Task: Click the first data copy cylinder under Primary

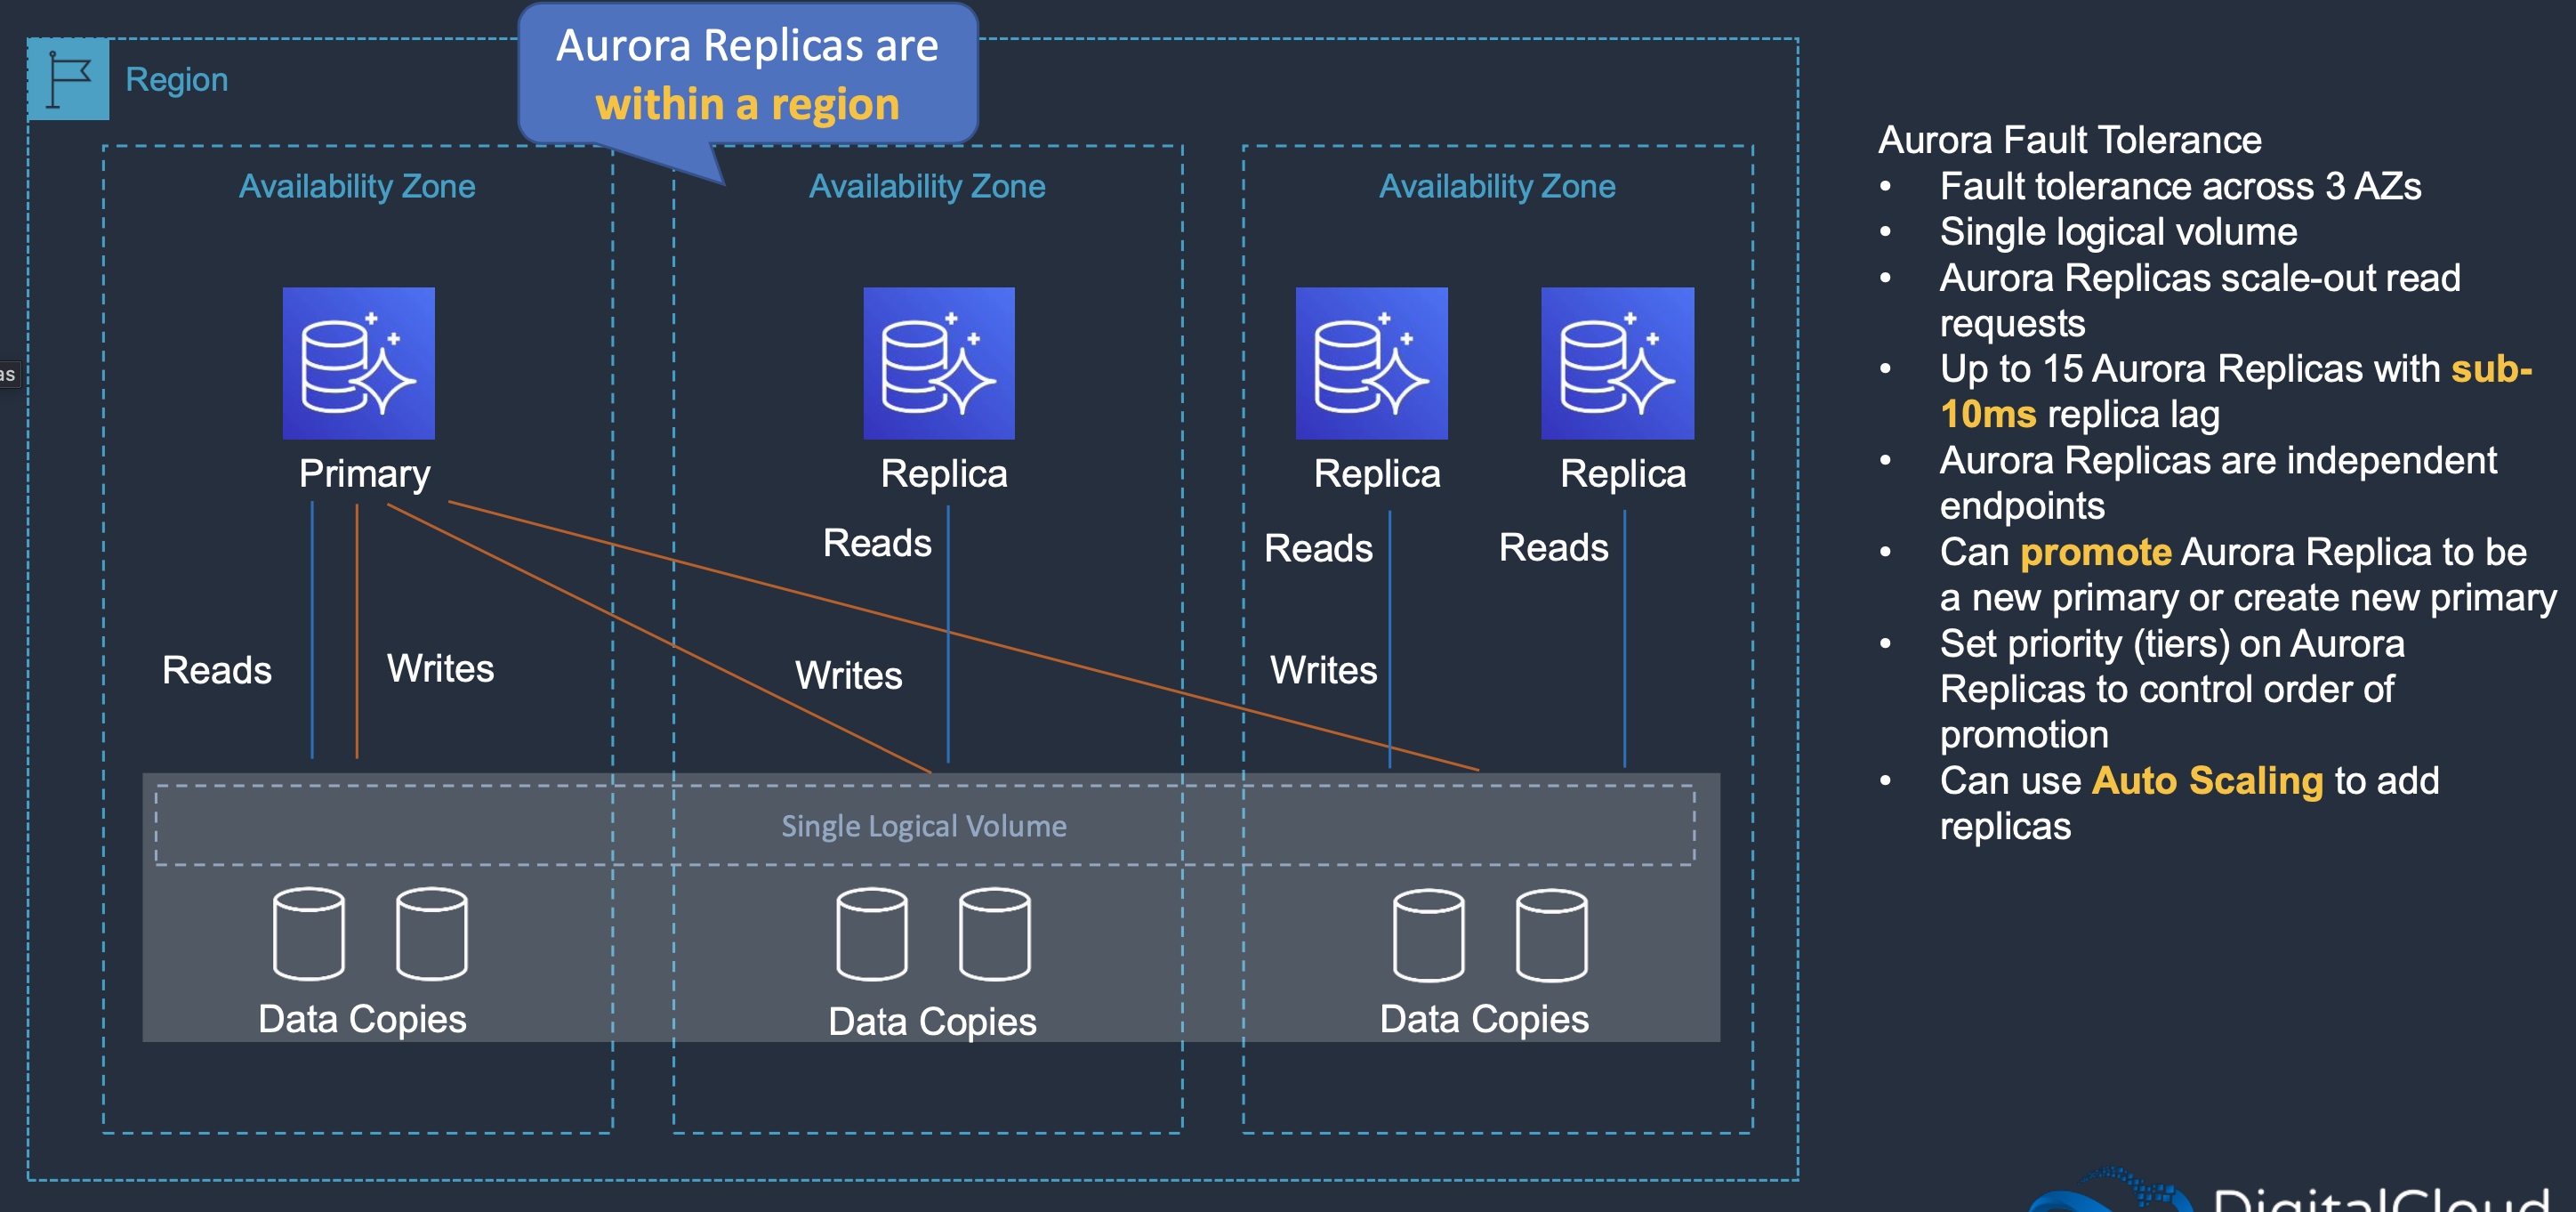Action: tap(308, 933)
